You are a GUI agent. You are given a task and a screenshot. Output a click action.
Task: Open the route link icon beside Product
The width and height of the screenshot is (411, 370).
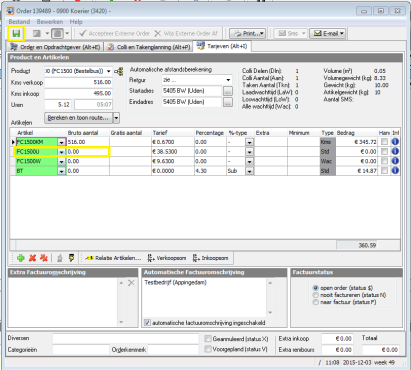(x=119, y=71)
